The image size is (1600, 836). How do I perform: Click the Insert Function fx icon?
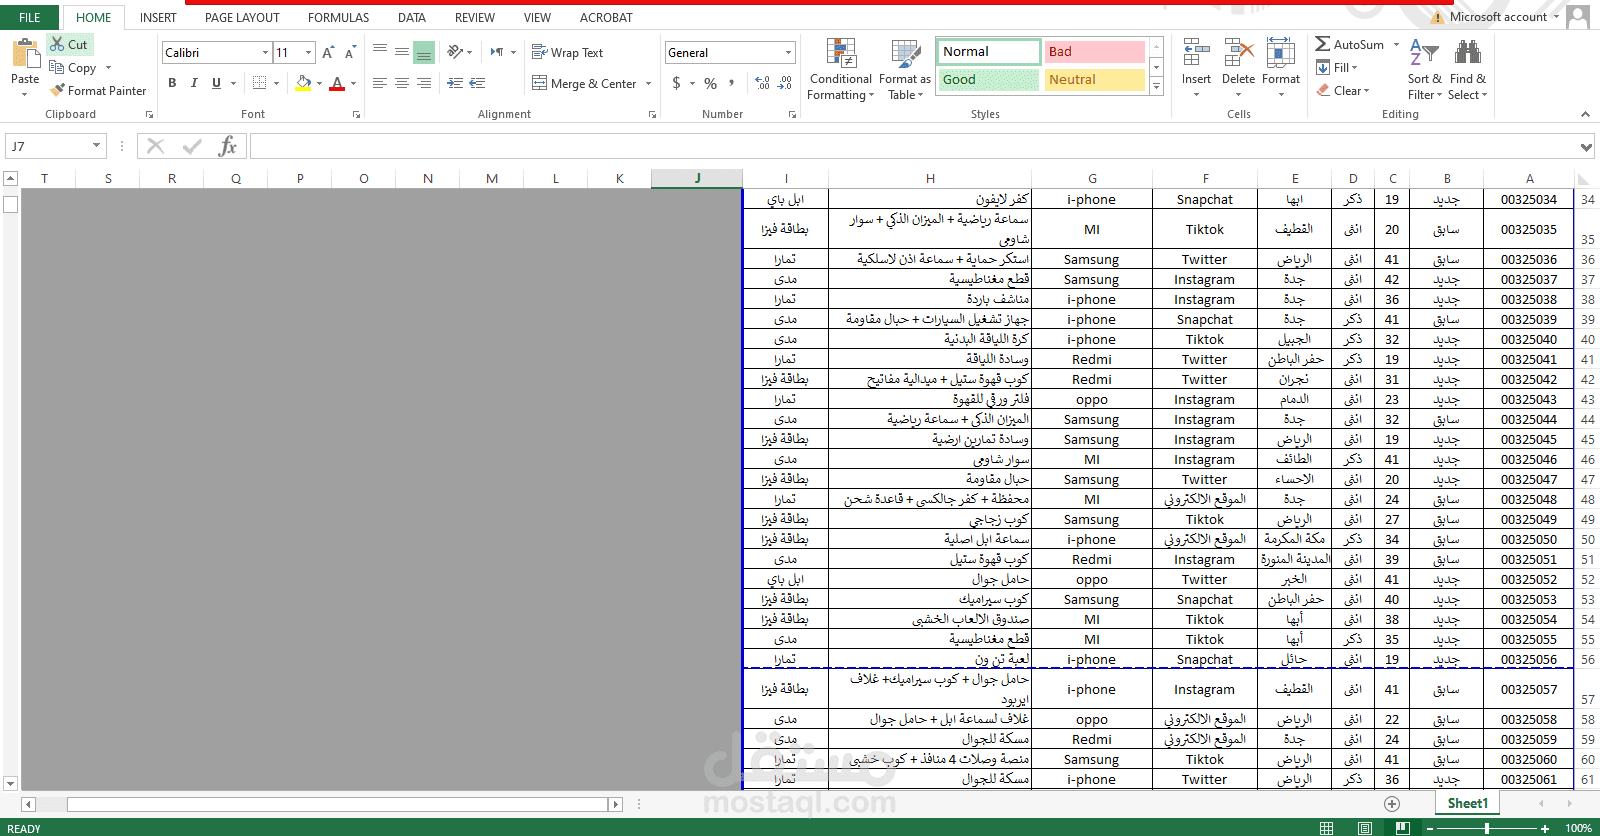click(x=228, y=147)
